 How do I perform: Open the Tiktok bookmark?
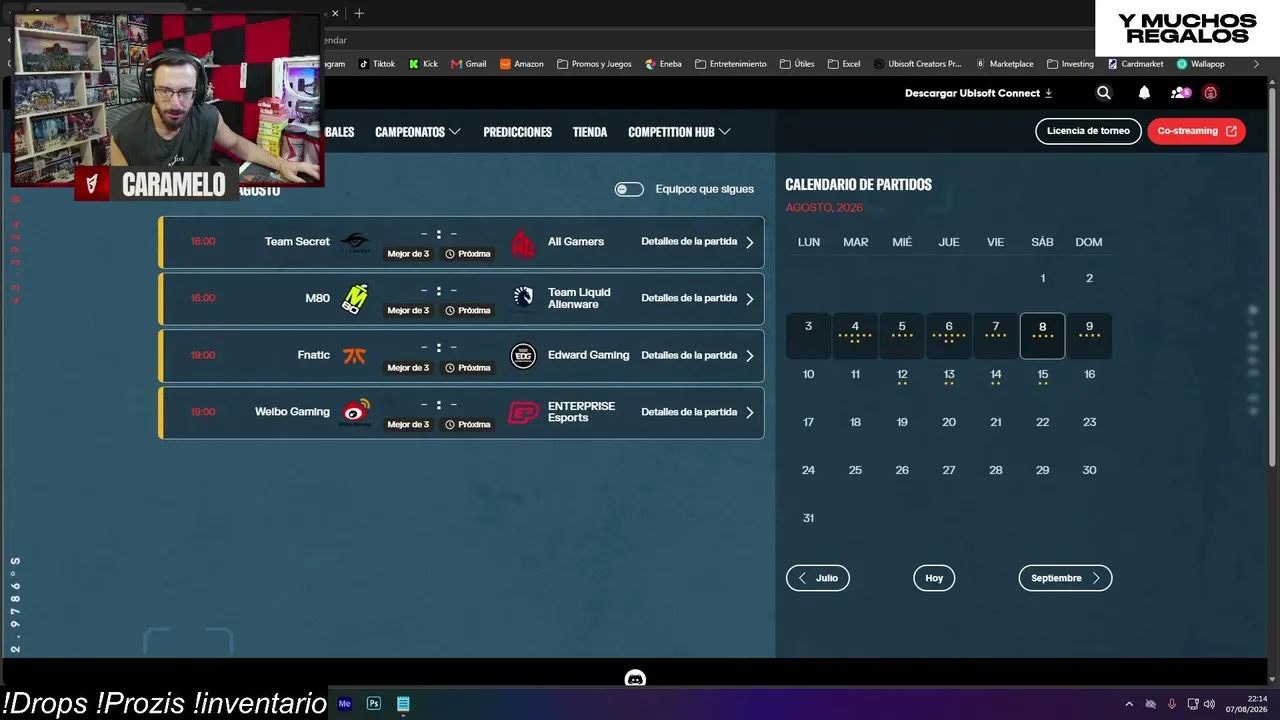click(377, 64)
